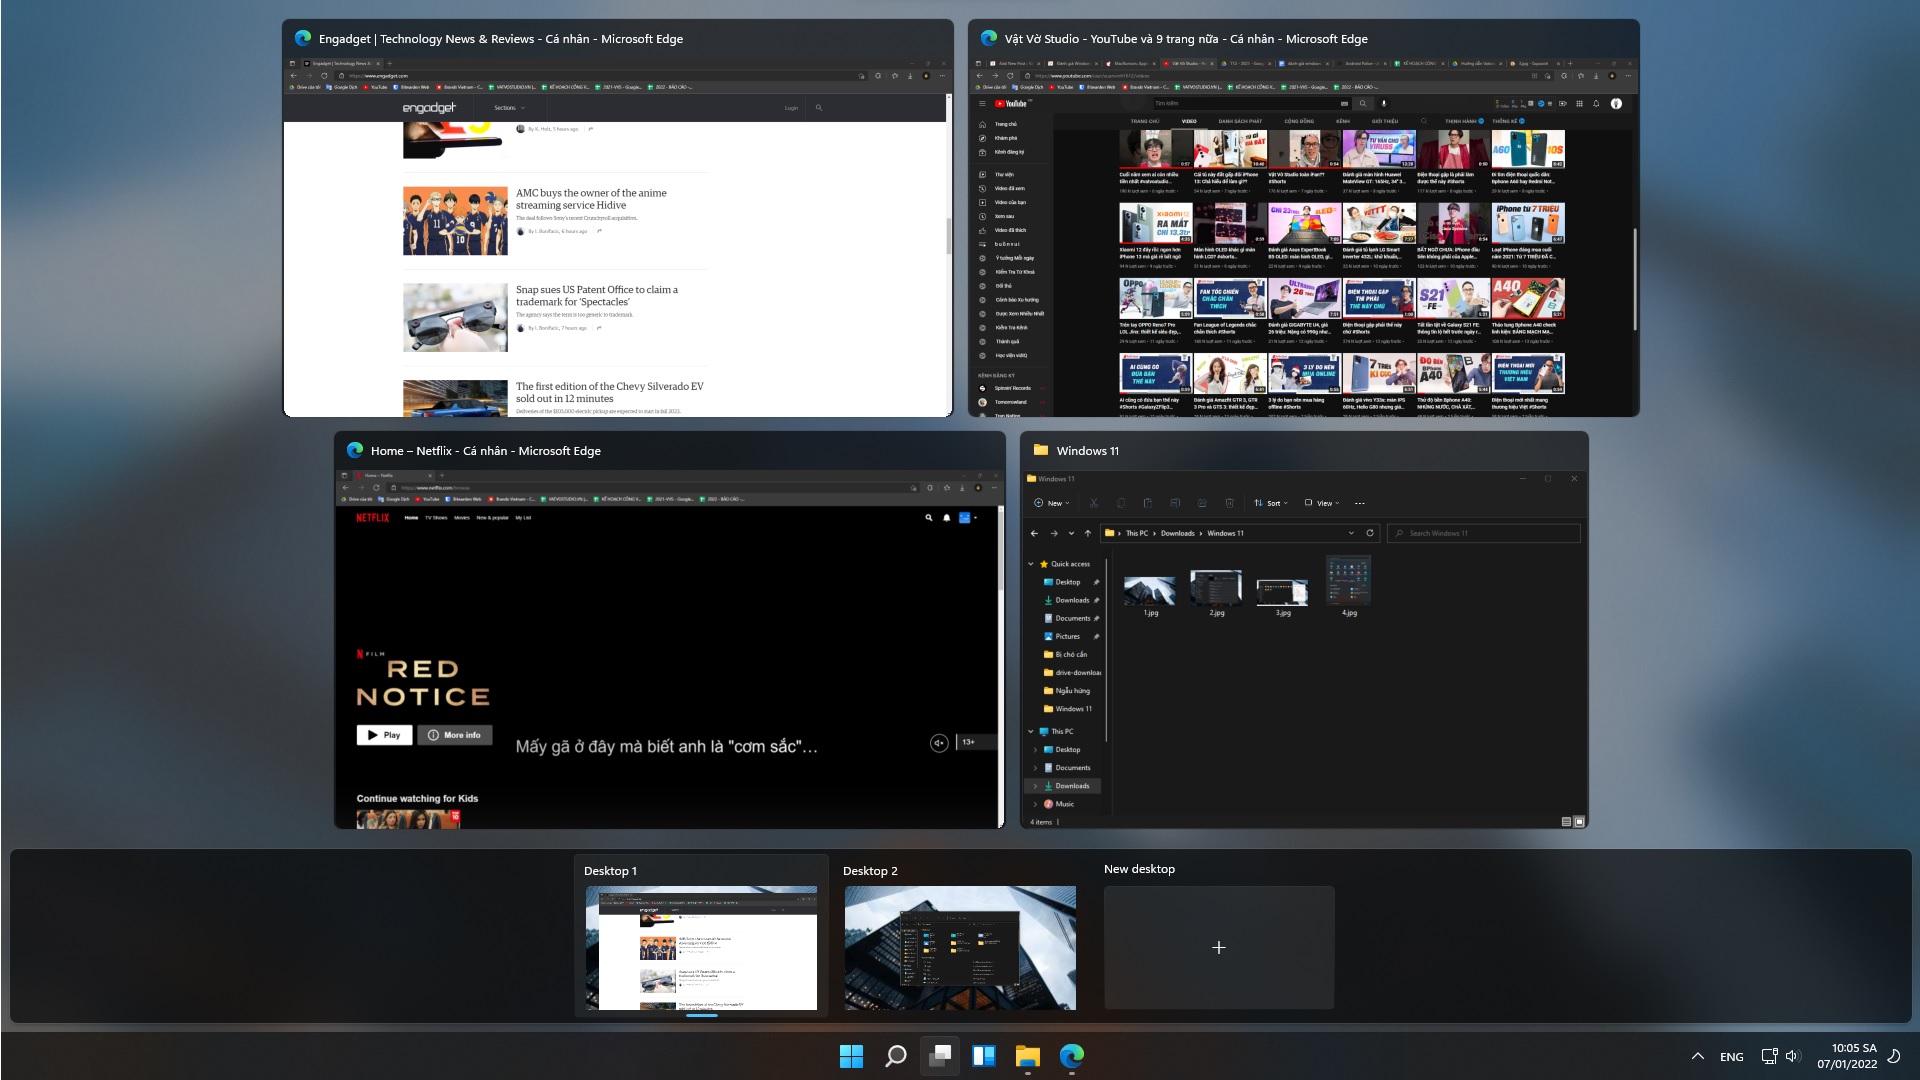
Task: Open Netflix New & popular tab
Action: [492, 518]
